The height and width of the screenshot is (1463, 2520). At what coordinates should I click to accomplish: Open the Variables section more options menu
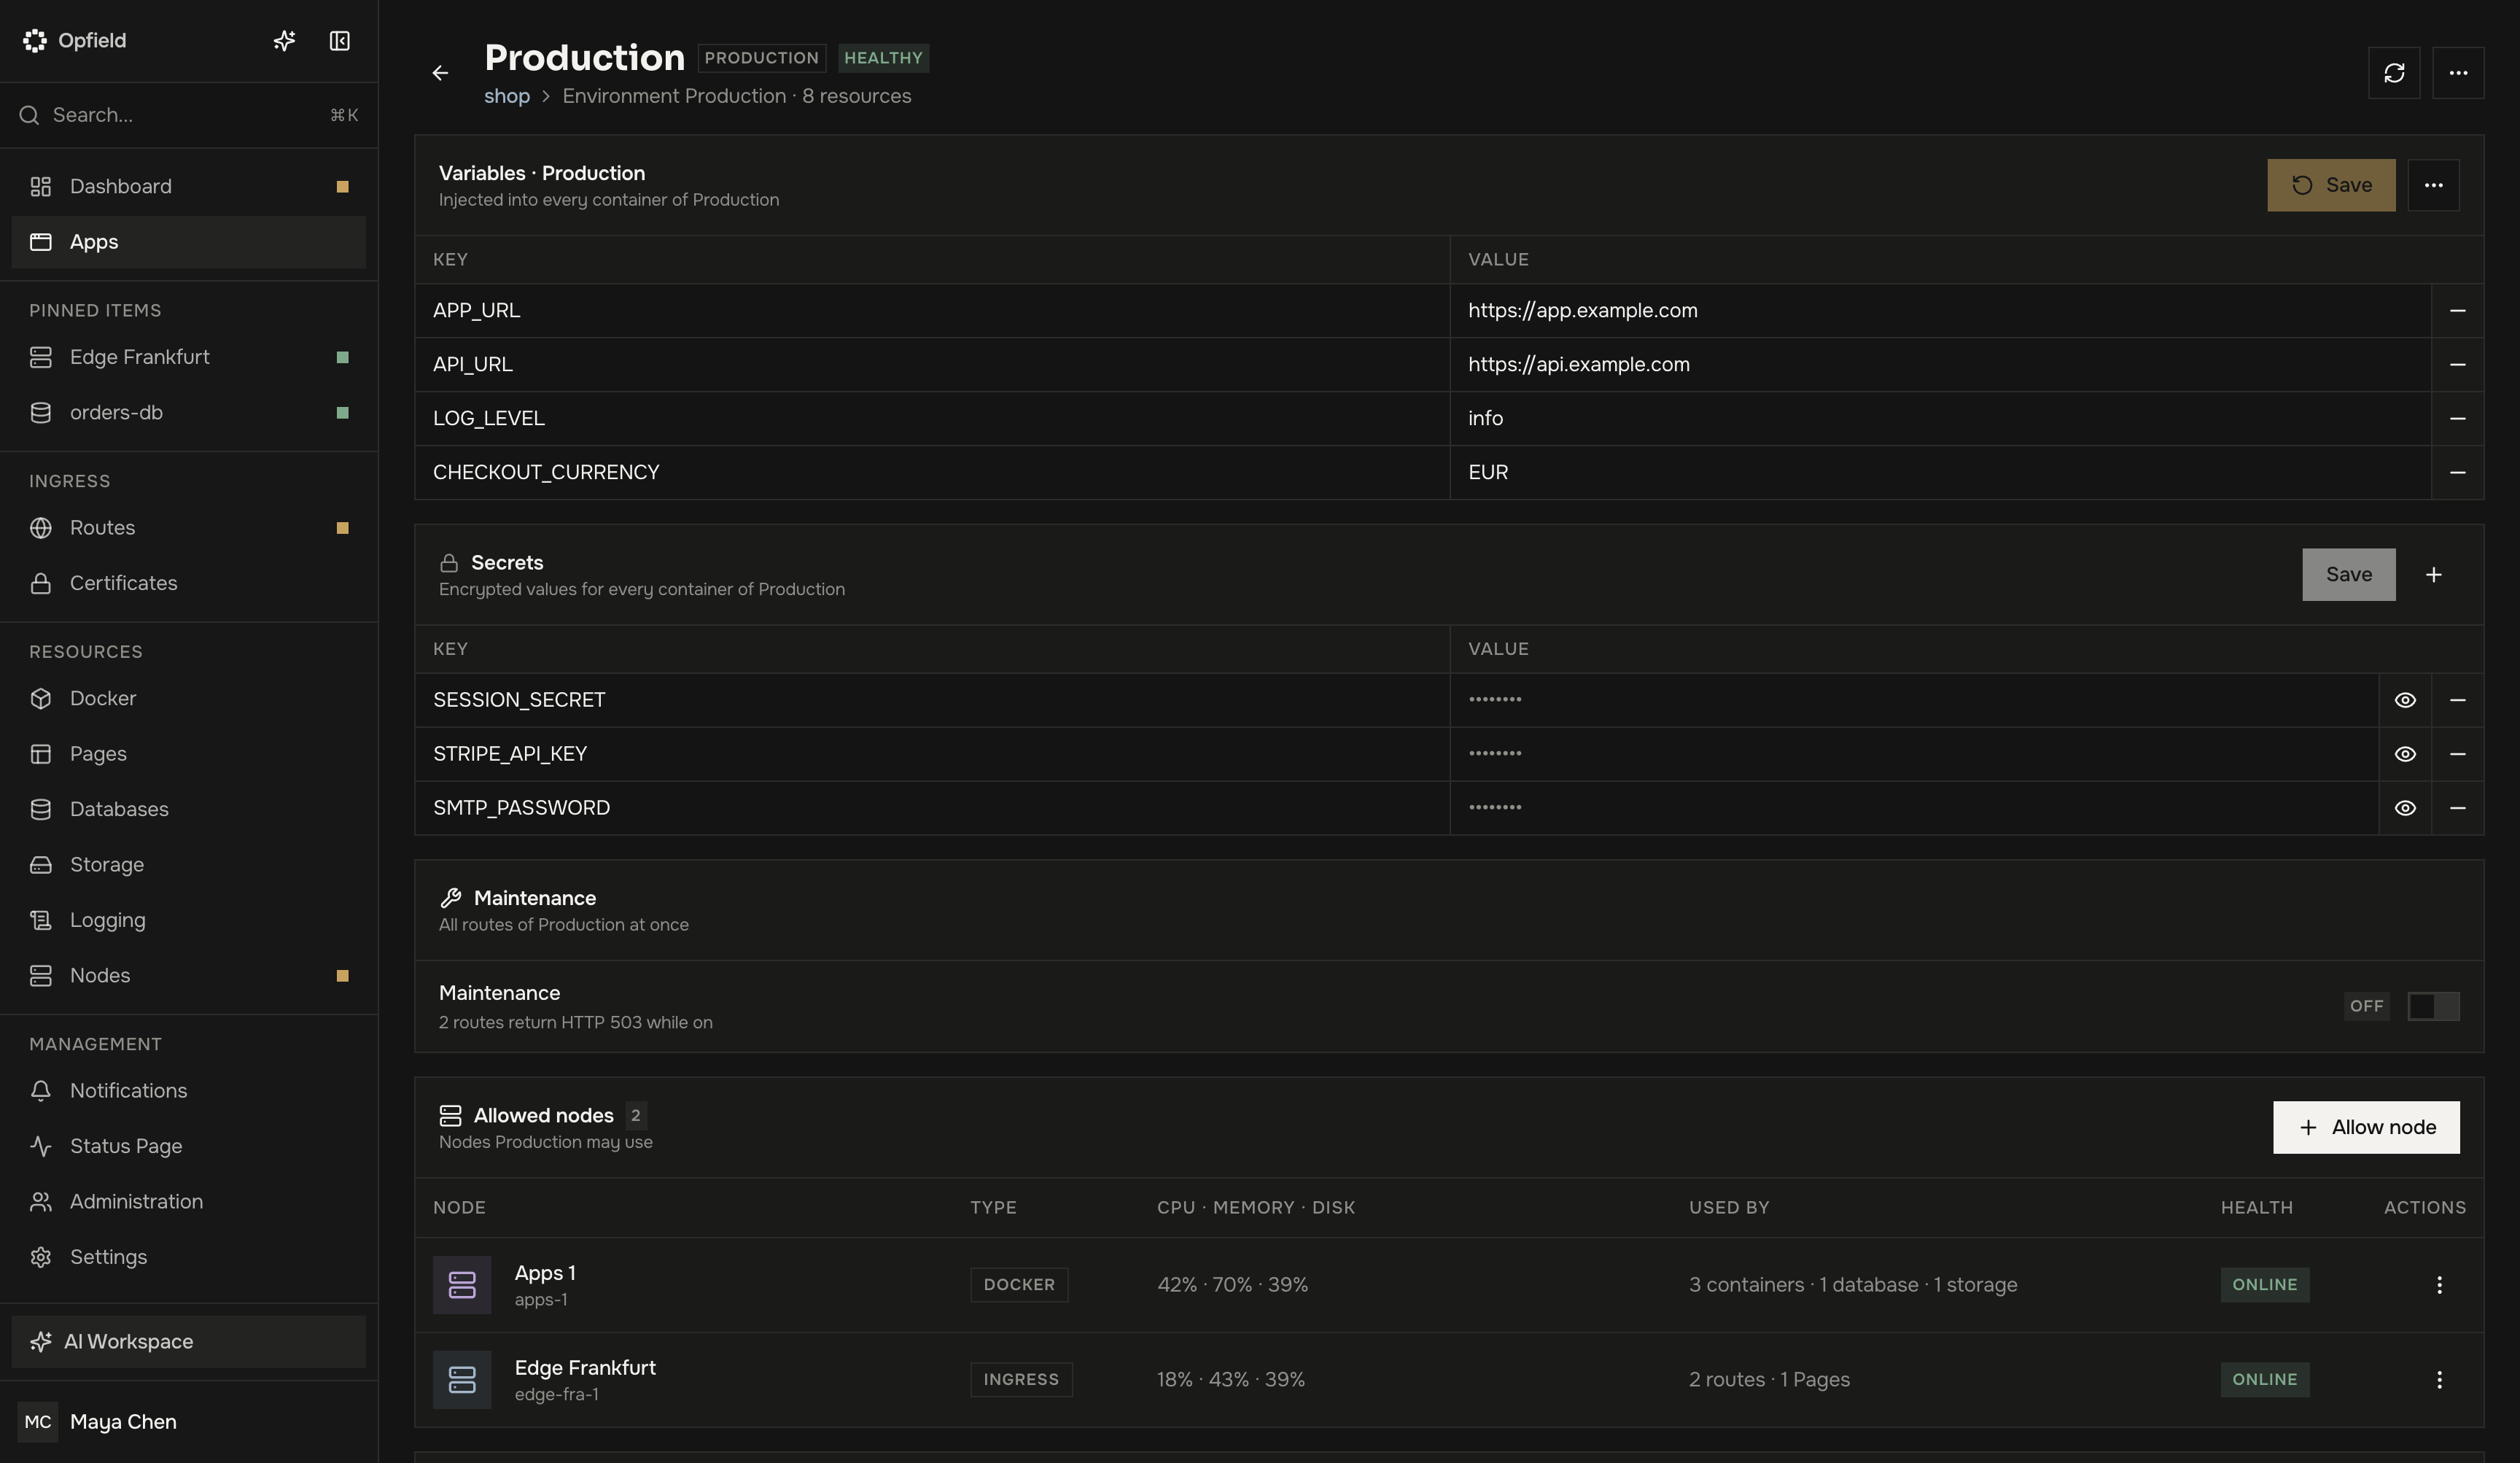click(2433, 185)
